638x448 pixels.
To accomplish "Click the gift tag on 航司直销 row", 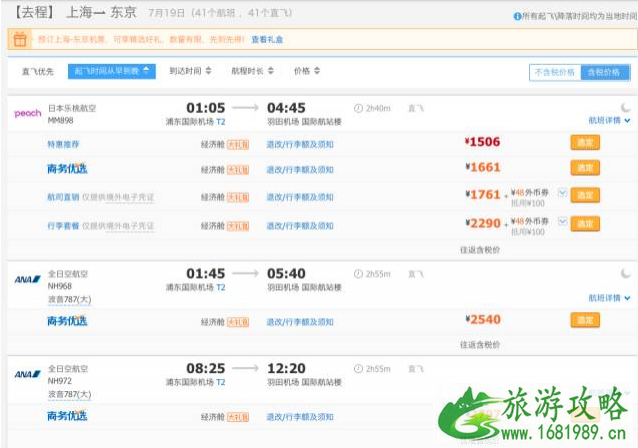I will (238, 198).
